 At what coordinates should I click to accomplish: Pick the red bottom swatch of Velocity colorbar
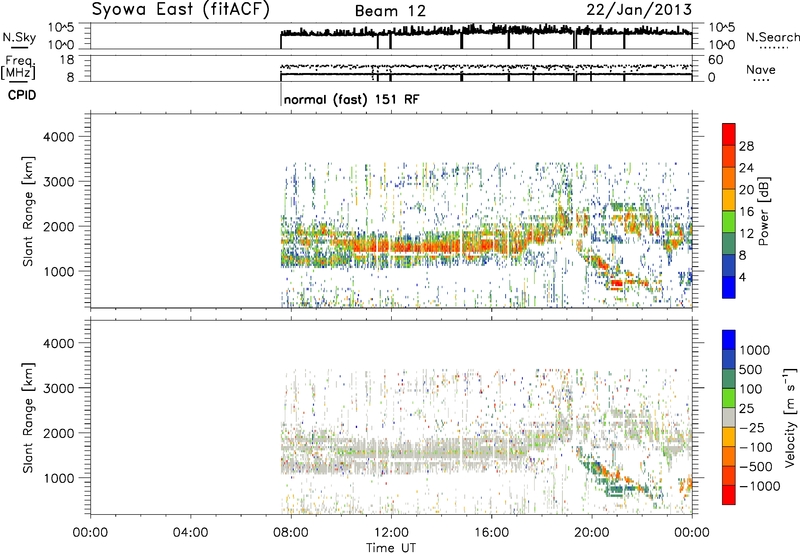coord(729,495)
